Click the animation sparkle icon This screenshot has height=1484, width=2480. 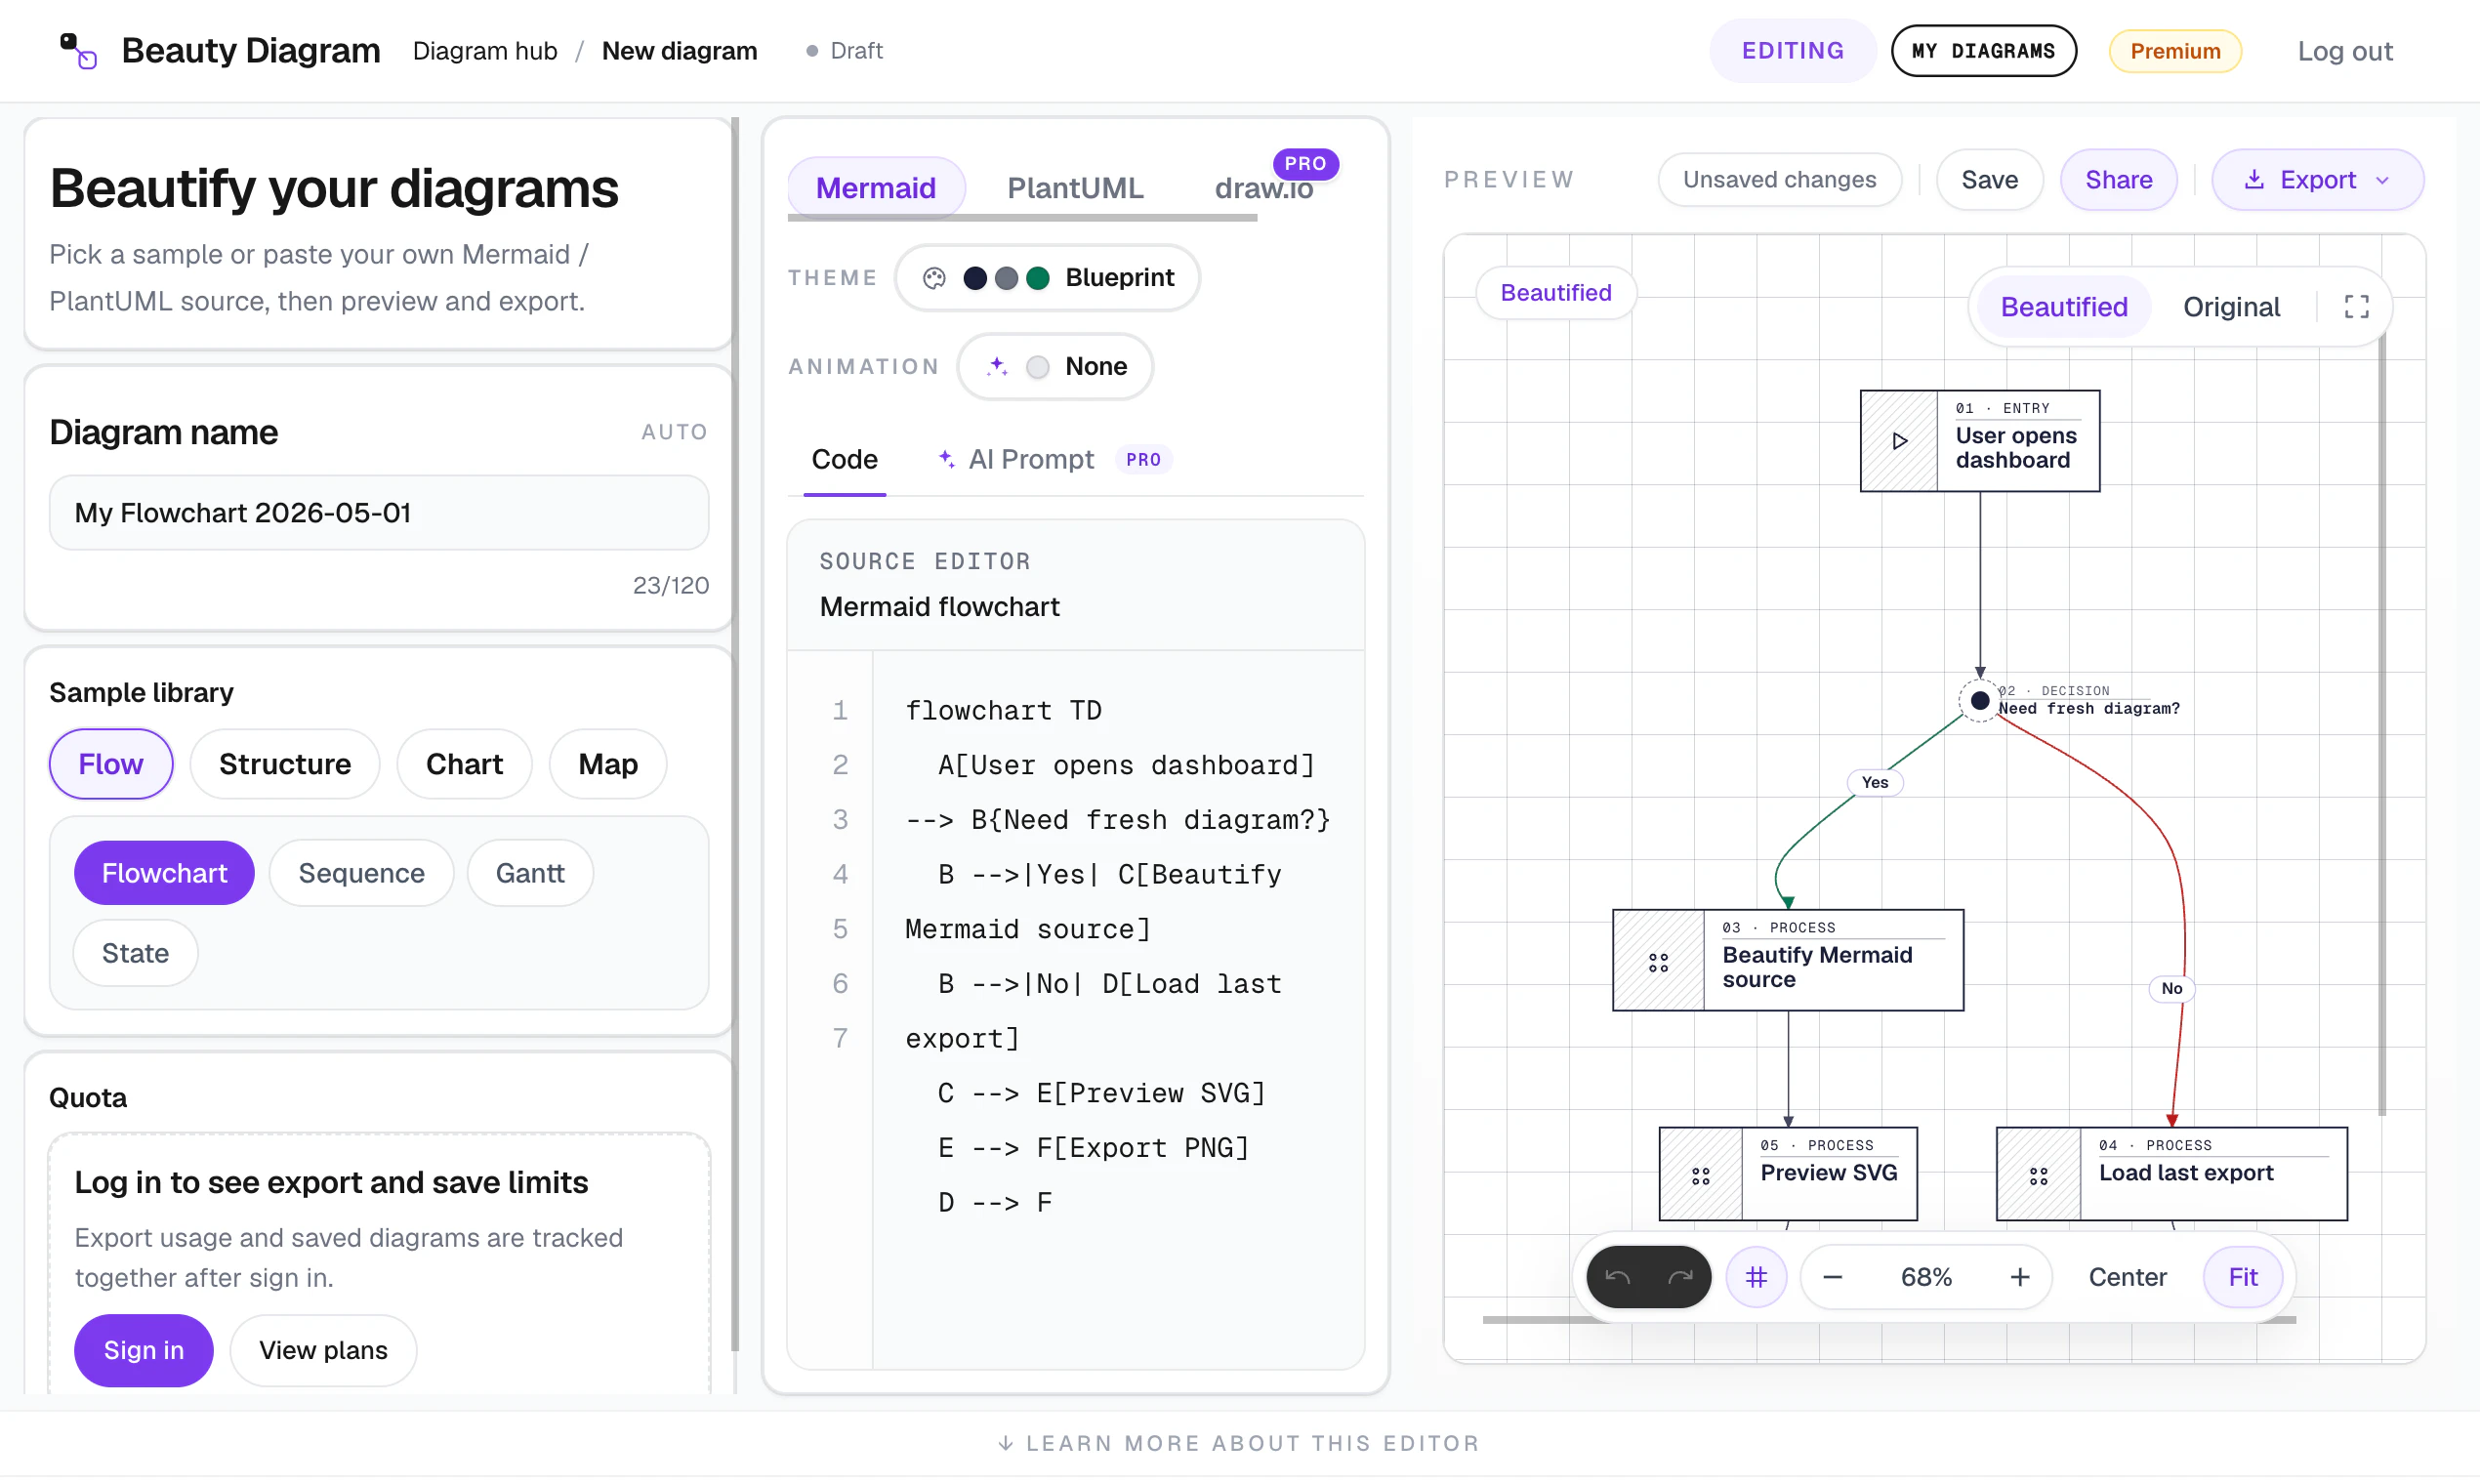pyautogui.click(x=997, y=366)
